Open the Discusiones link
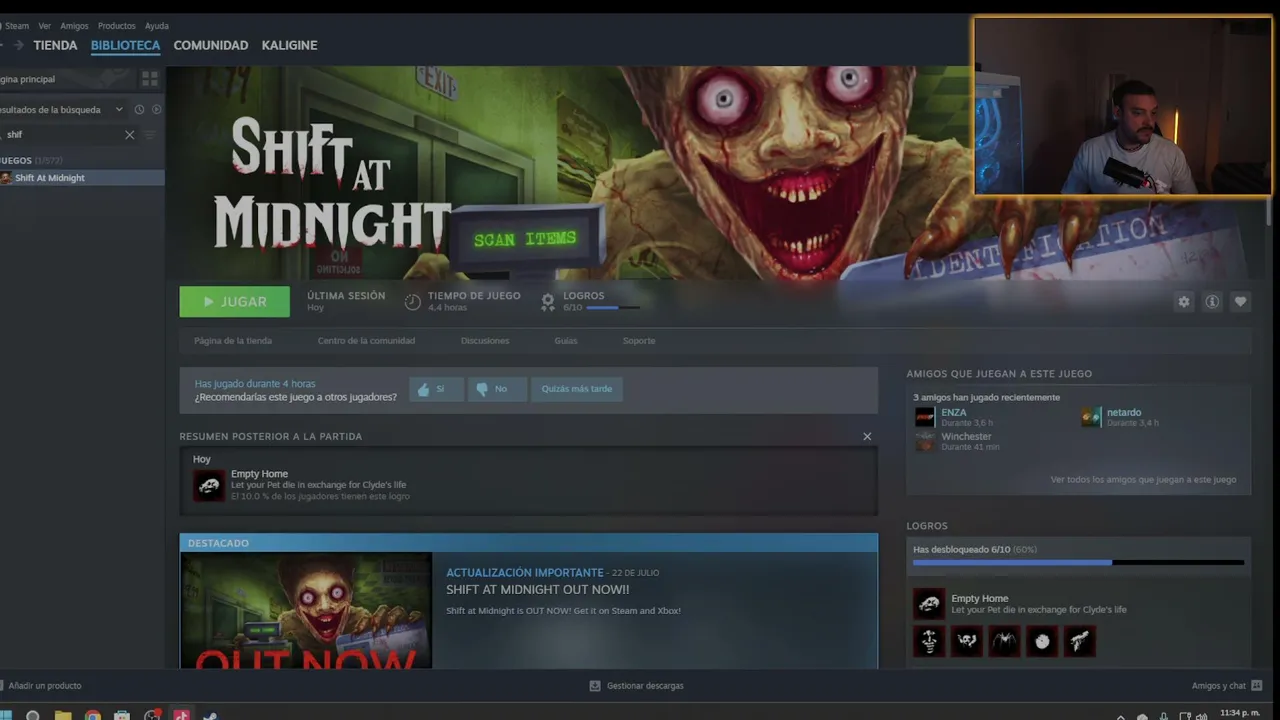The image size is (1280, 720). tap(485, 341)
